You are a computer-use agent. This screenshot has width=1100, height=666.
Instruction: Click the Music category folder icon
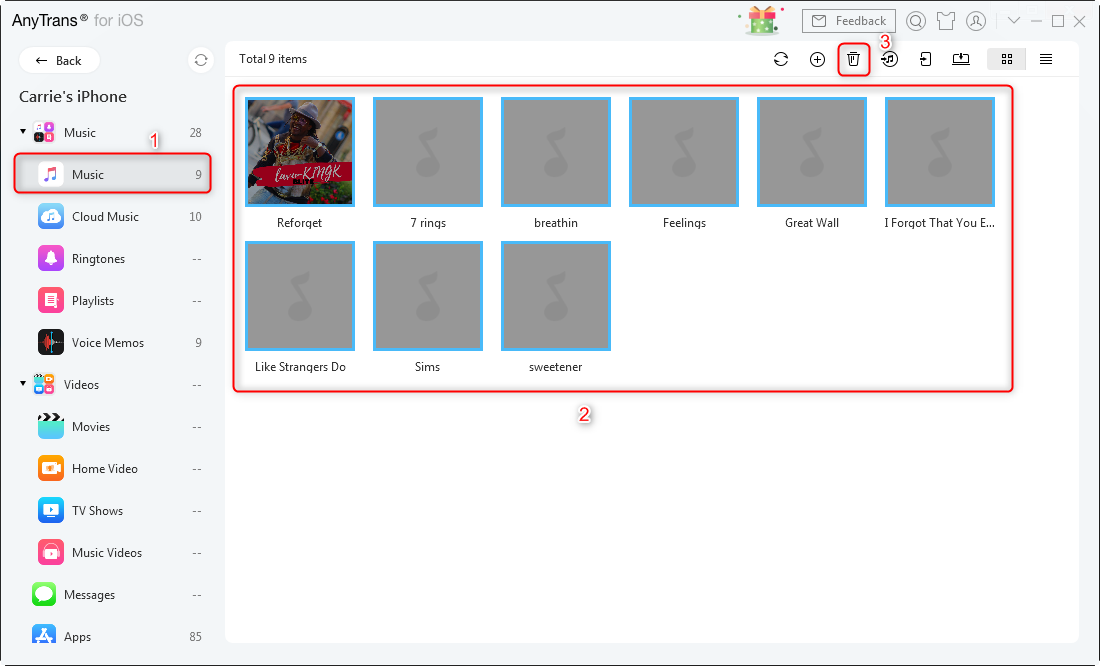point(44,133)
